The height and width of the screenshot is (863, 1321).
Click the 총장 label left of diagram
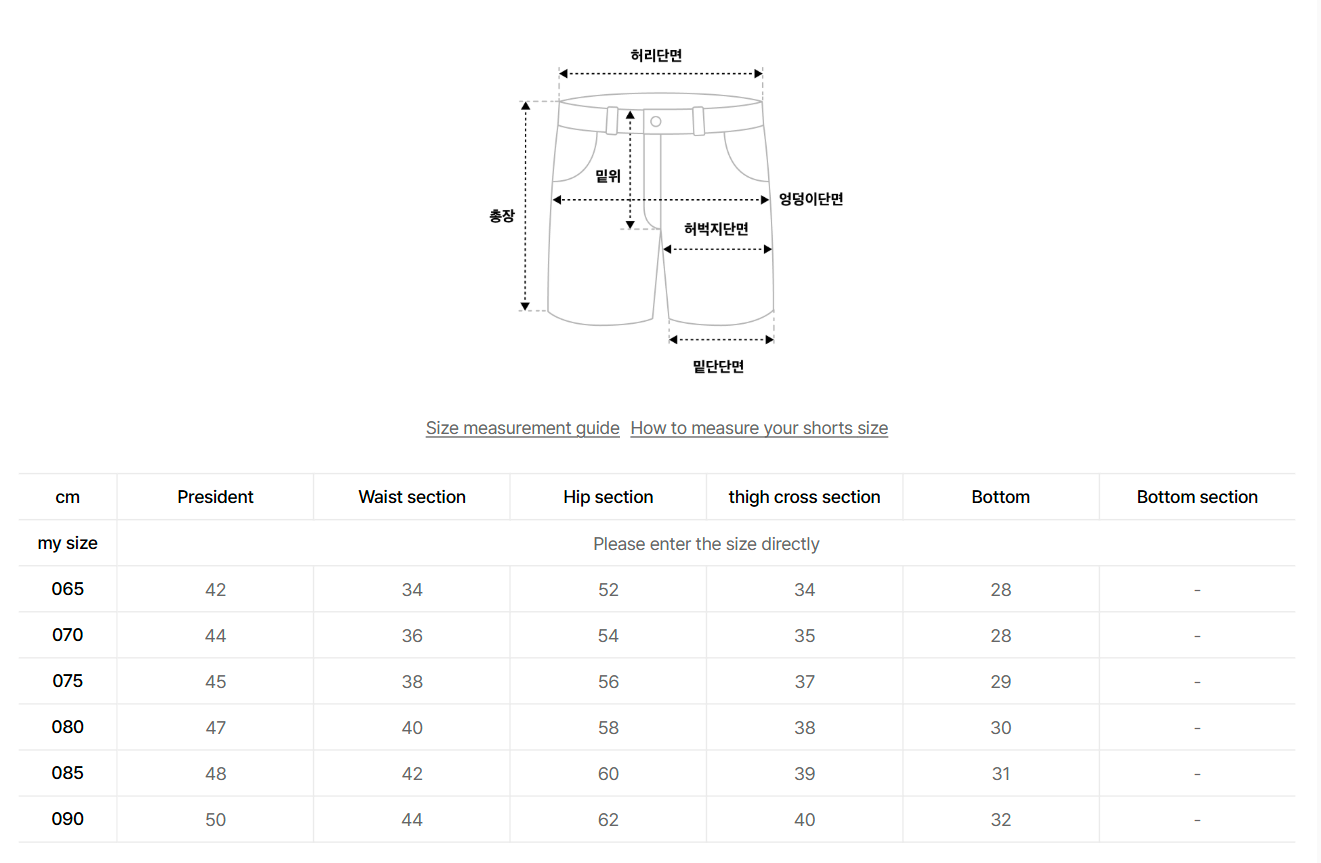pyautogui.click(x=502, y=215)
